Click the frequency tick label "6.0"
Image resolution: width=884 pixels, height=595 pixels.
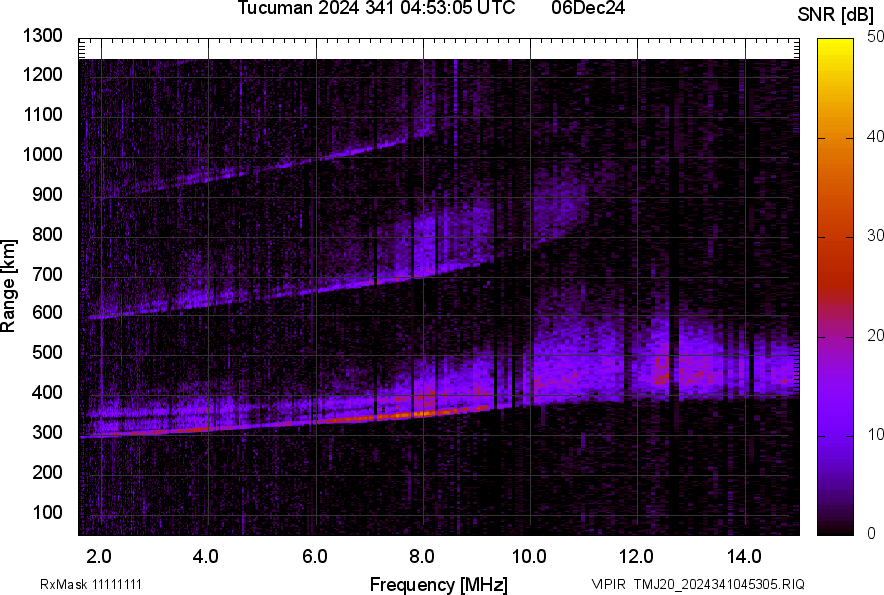point(315,556)
